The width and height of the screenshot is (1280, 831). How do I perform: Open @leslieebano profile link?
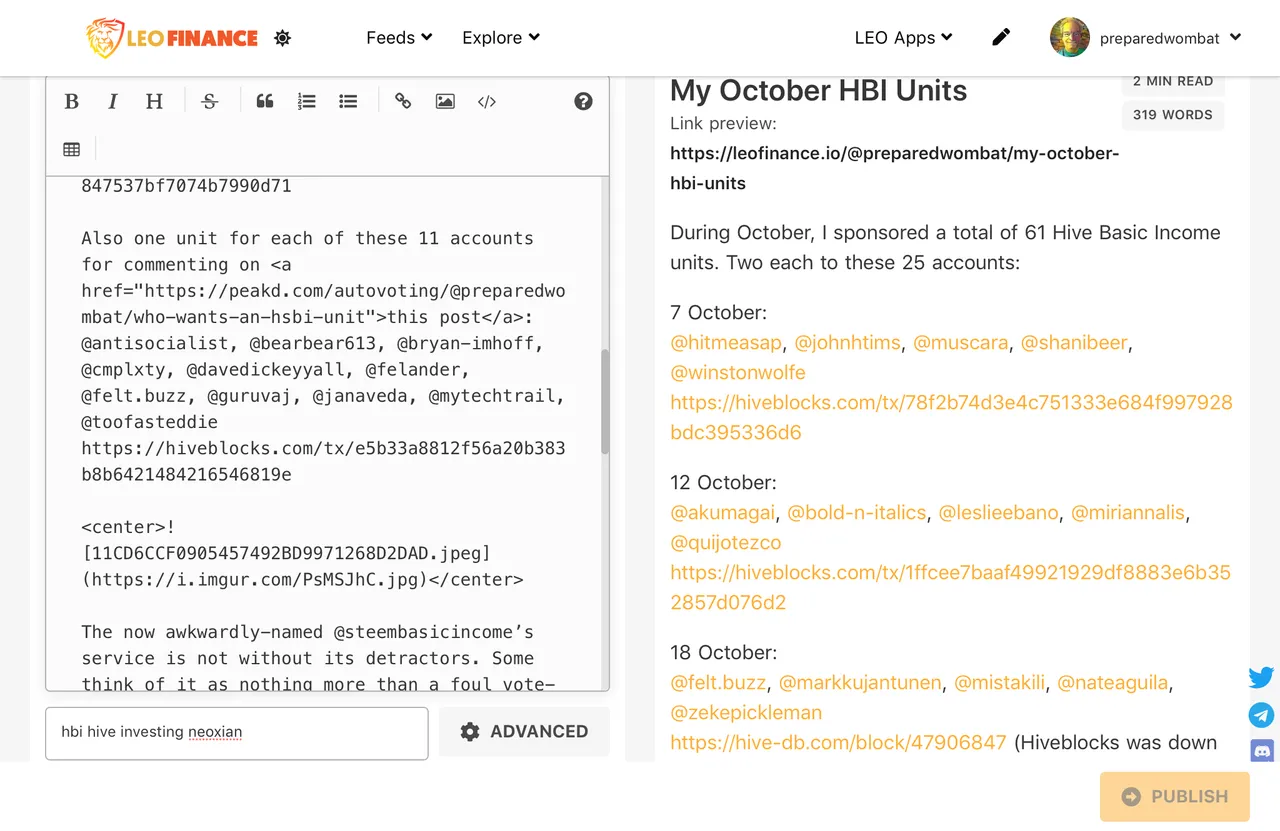(998, 512)
